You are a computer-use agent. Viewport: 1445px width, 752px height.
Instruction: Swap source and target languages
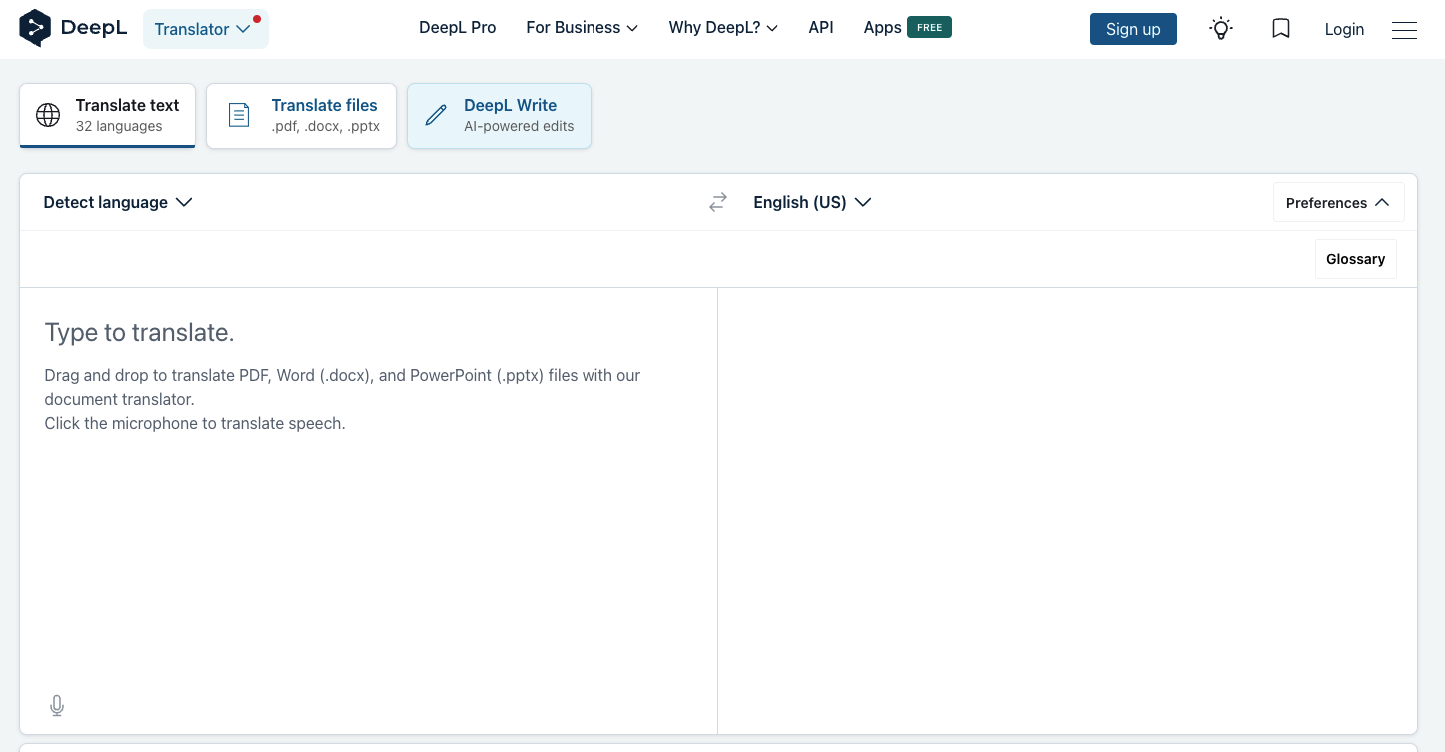[x=718, y=202]
